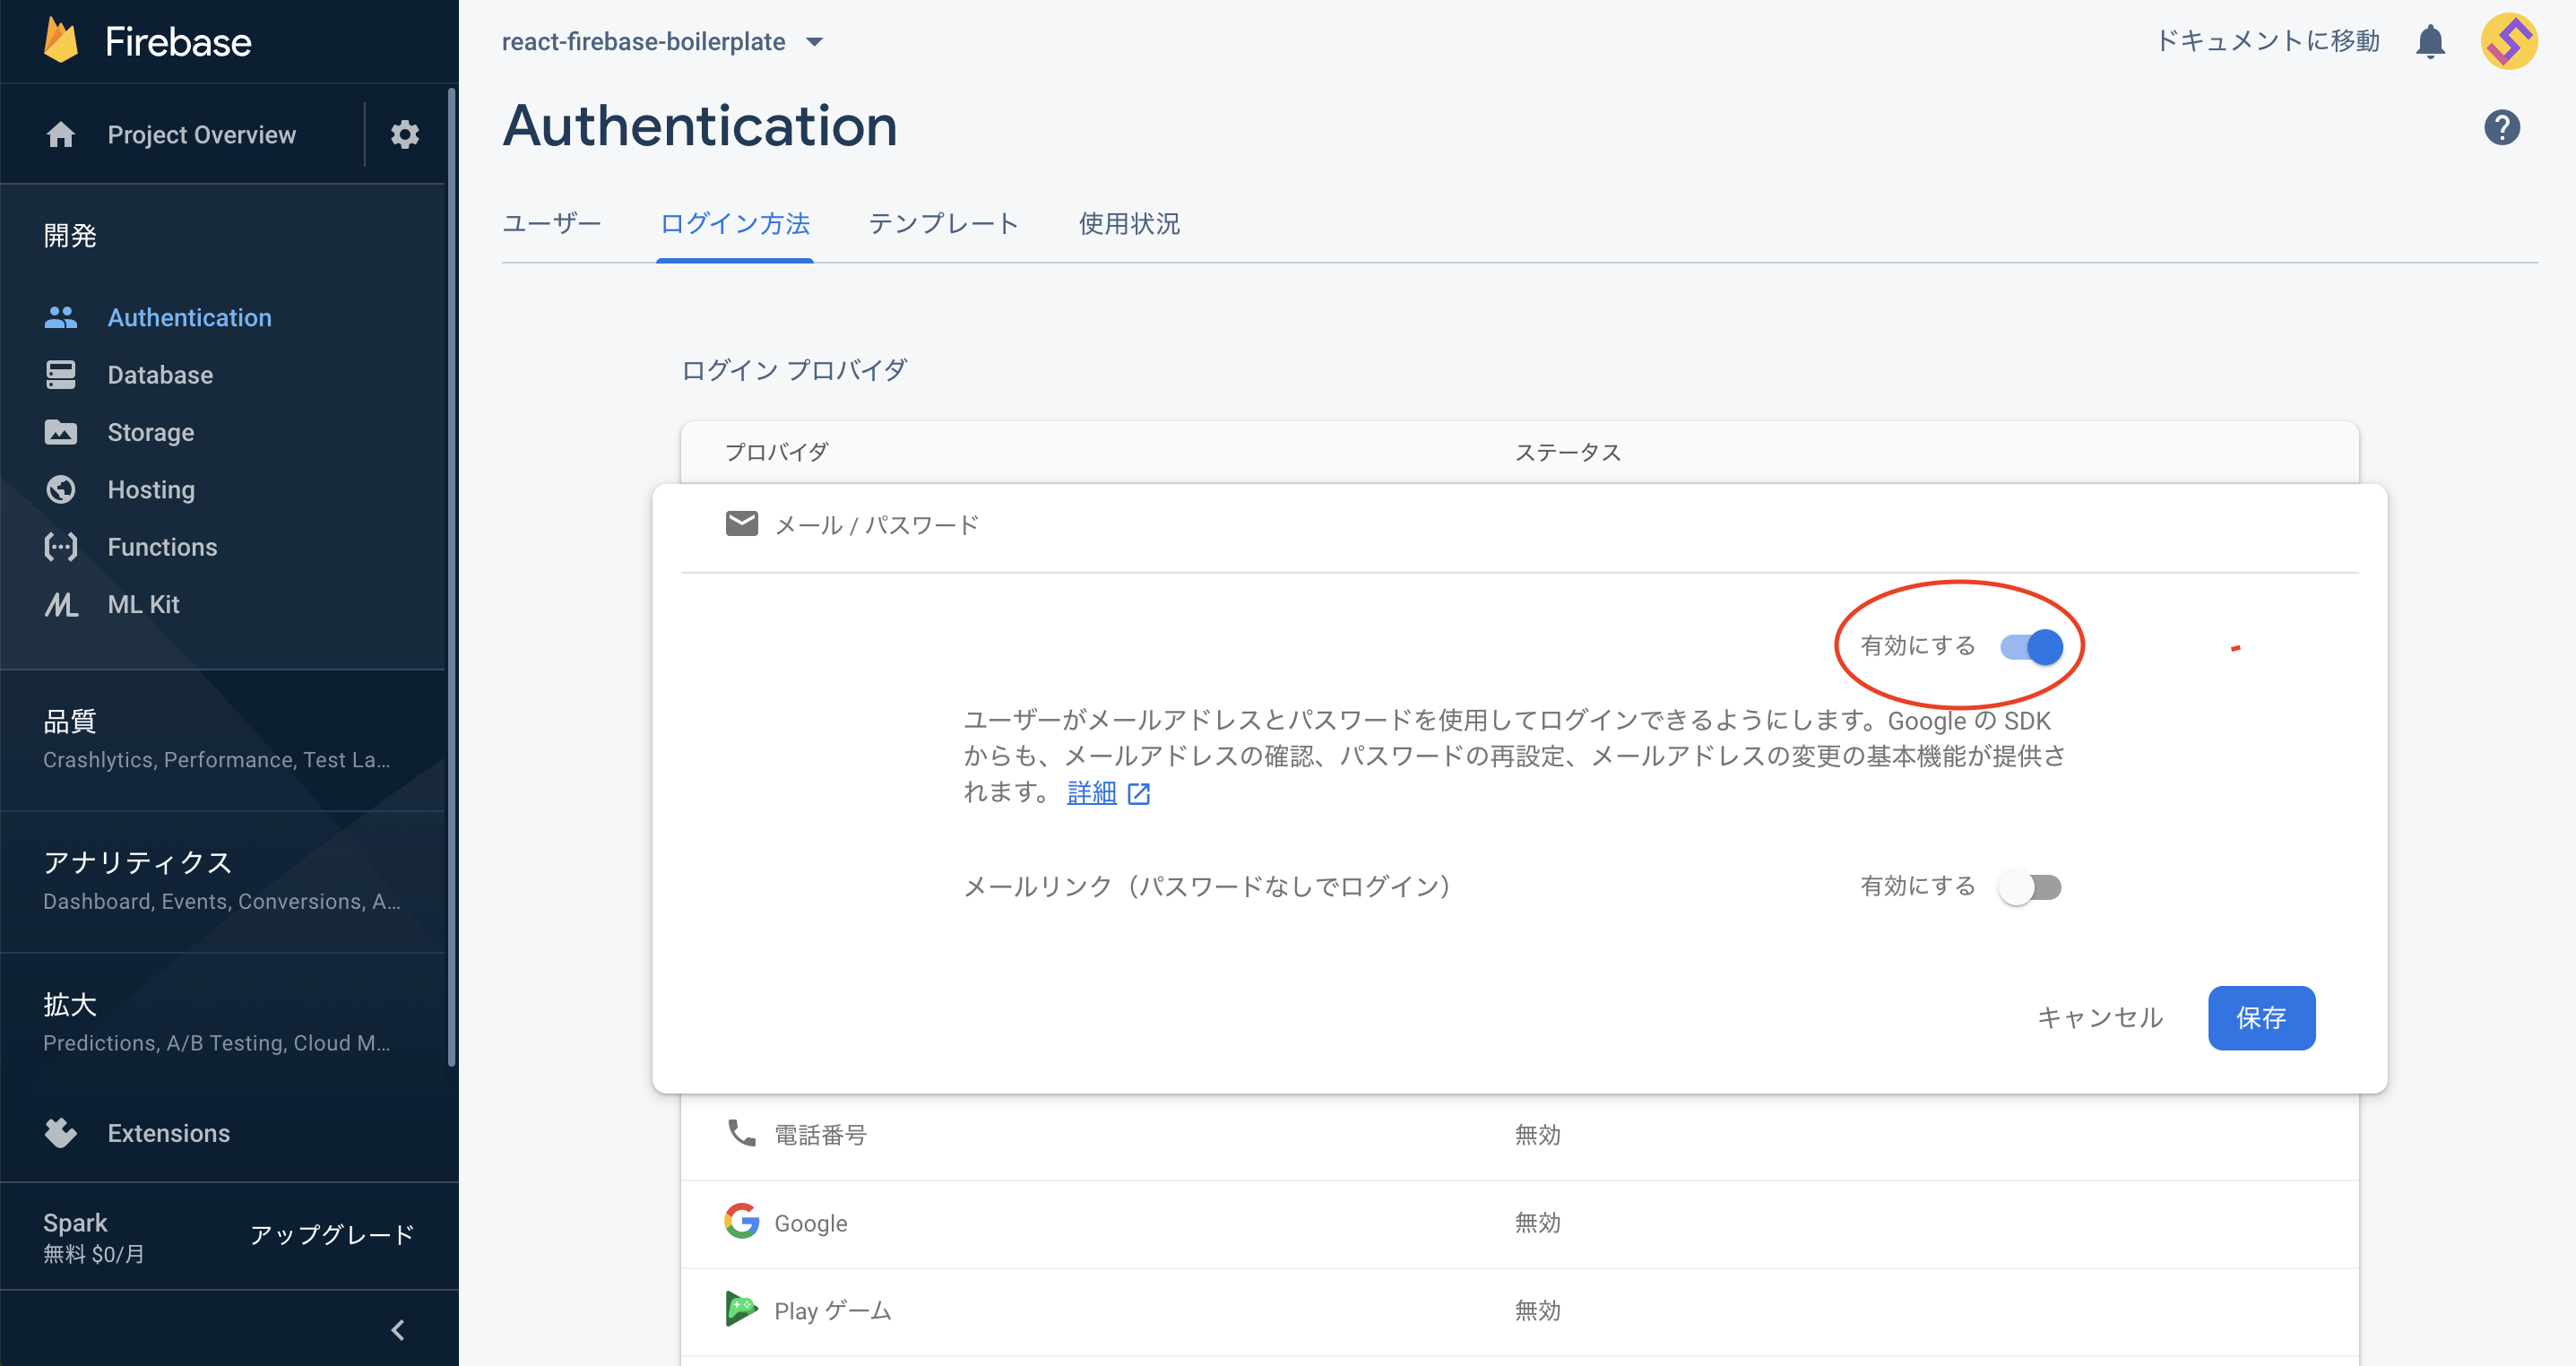2576x1366 pixels.
Task: Click the Functions brackets icon
Action: point(61,547)
